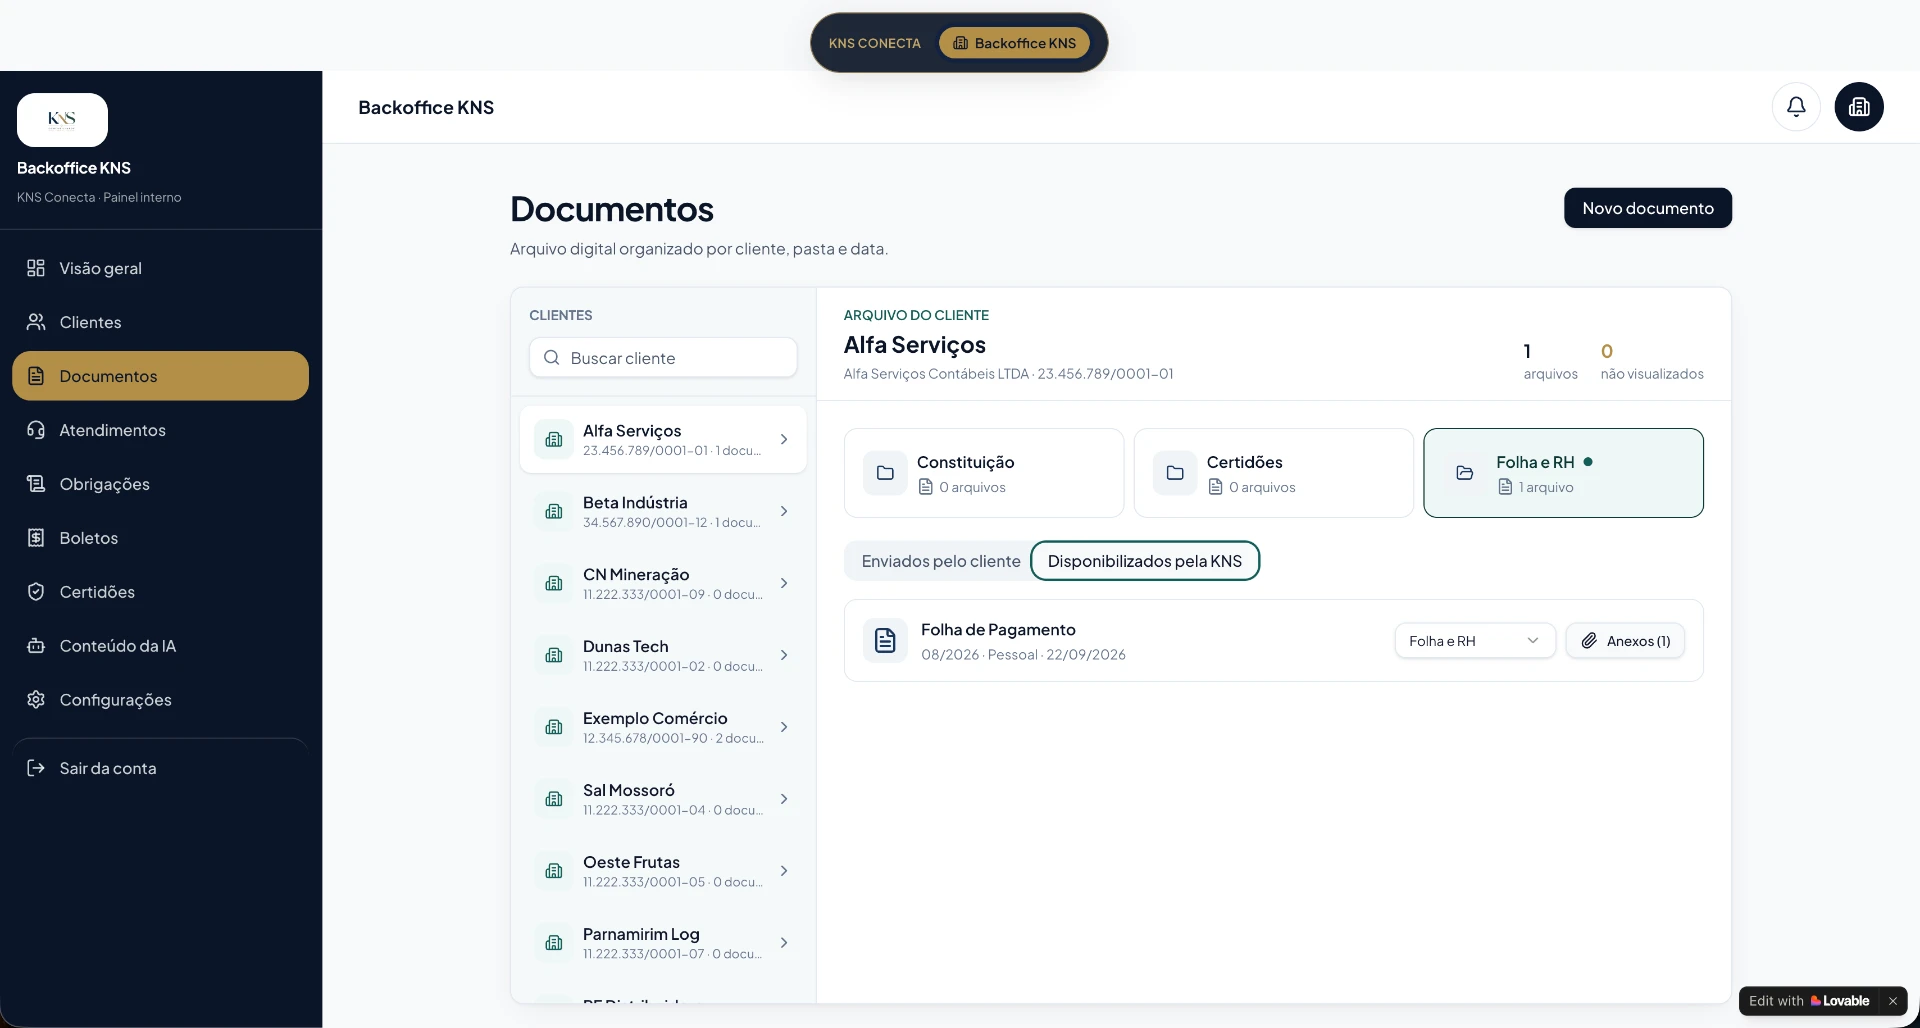1920x1028 pixels.
Task: Click the Clientes people icon
Action: 36,322
